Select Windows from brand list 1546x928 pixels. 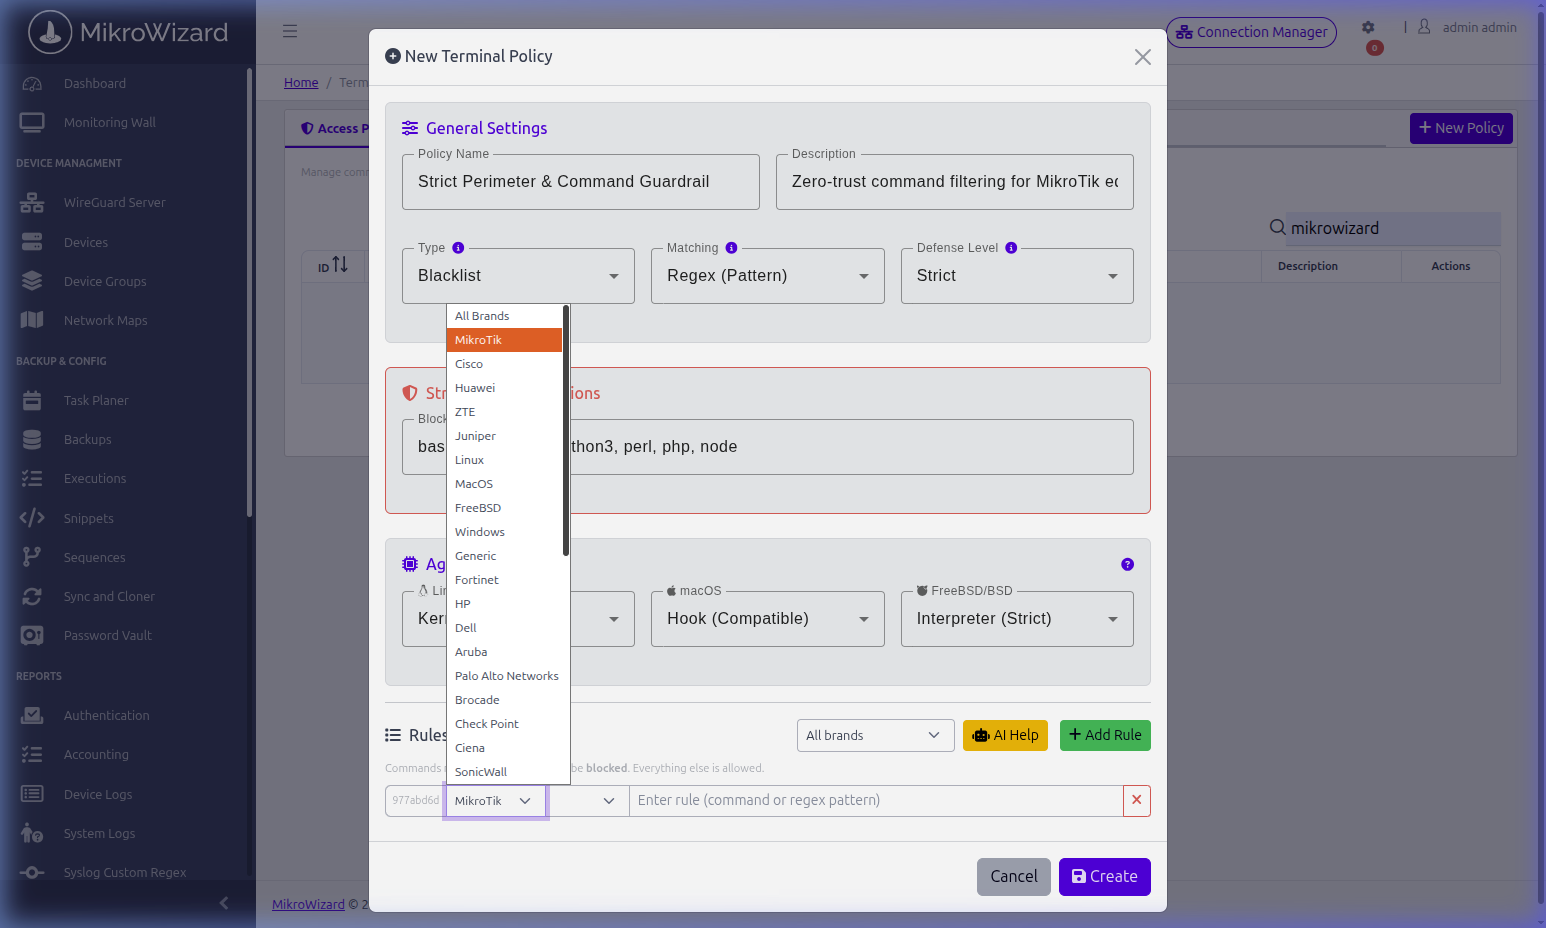[504, 532]
